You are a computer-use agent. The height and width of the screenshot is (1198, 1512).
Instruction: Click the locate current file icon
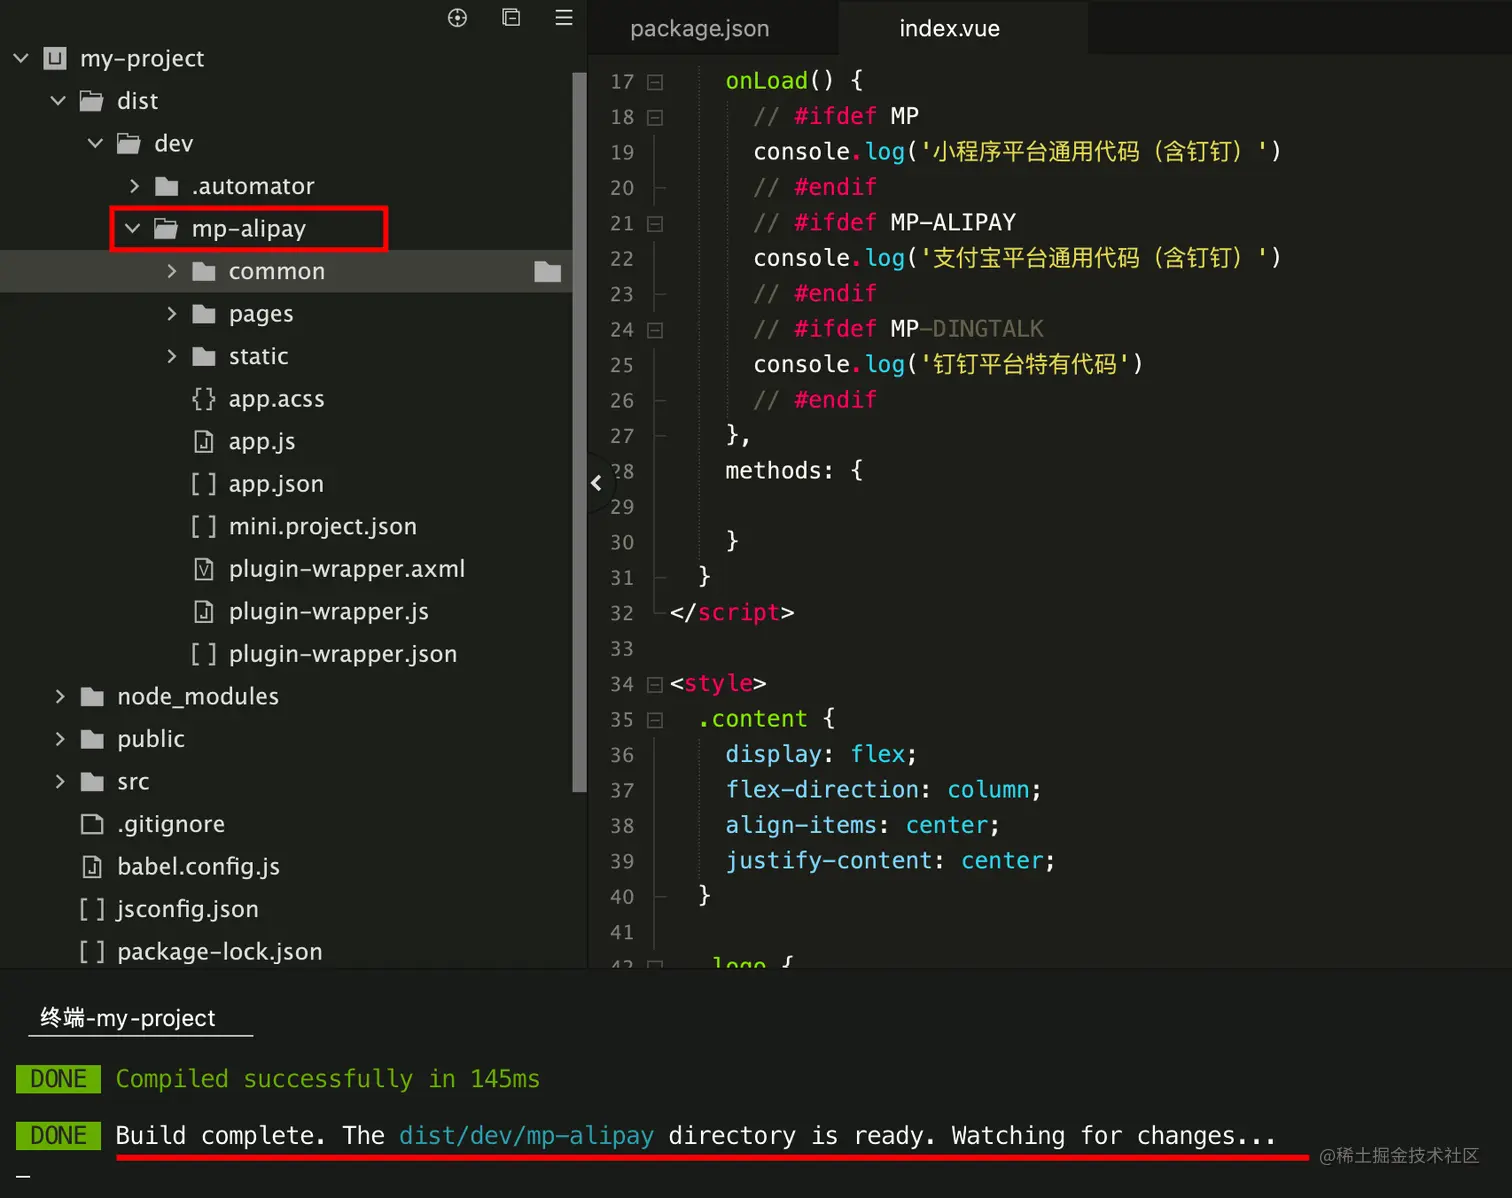(x=457, y=17)
